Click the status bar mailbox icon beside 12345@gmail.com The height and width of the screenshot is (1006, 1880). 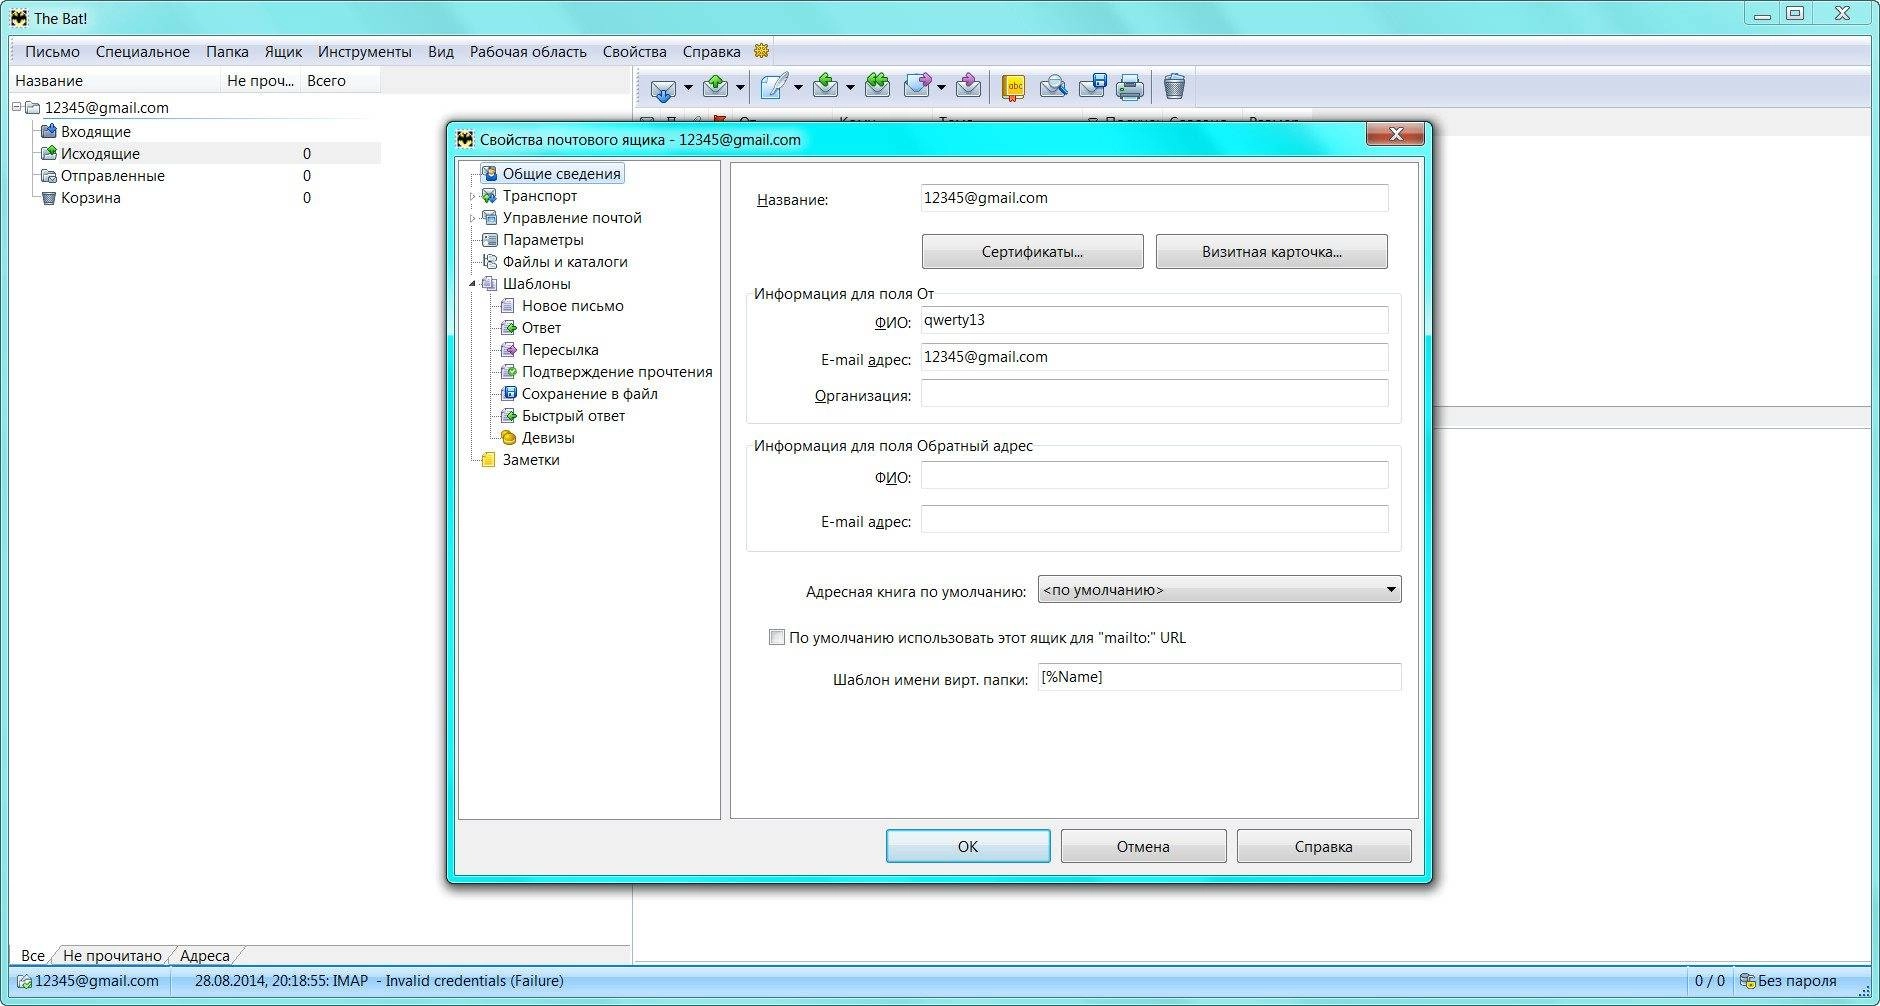[x=24, y=981]
